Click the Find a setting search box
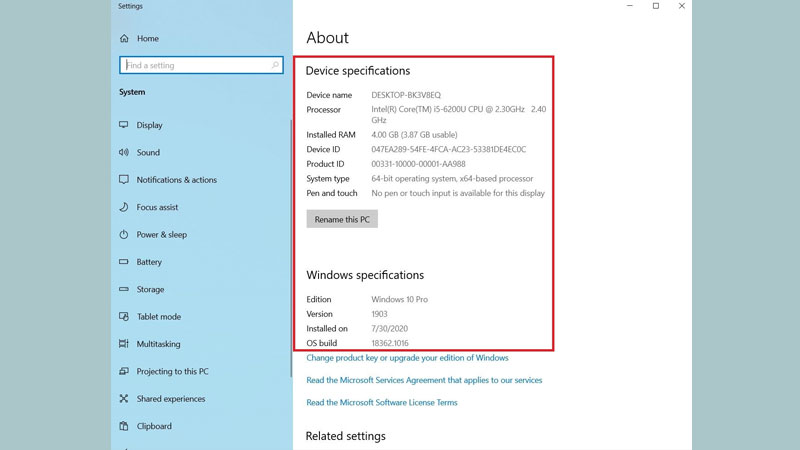 click(195, 66)
